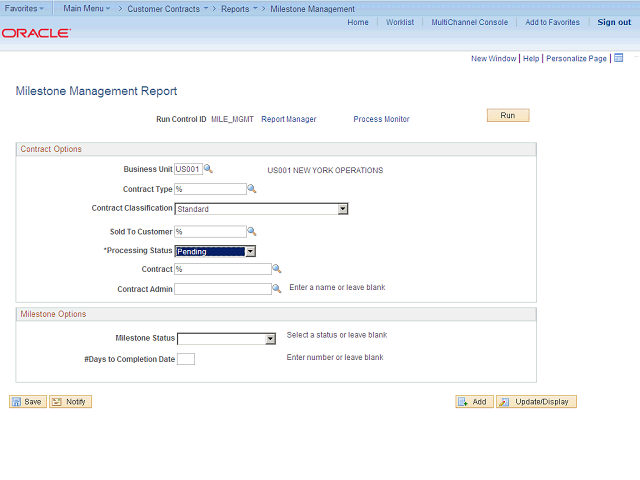The height and width of the screenshot is (480, 640).
Task: Open Customer Contracts breadcrumb menu
Action: (167, 9)
